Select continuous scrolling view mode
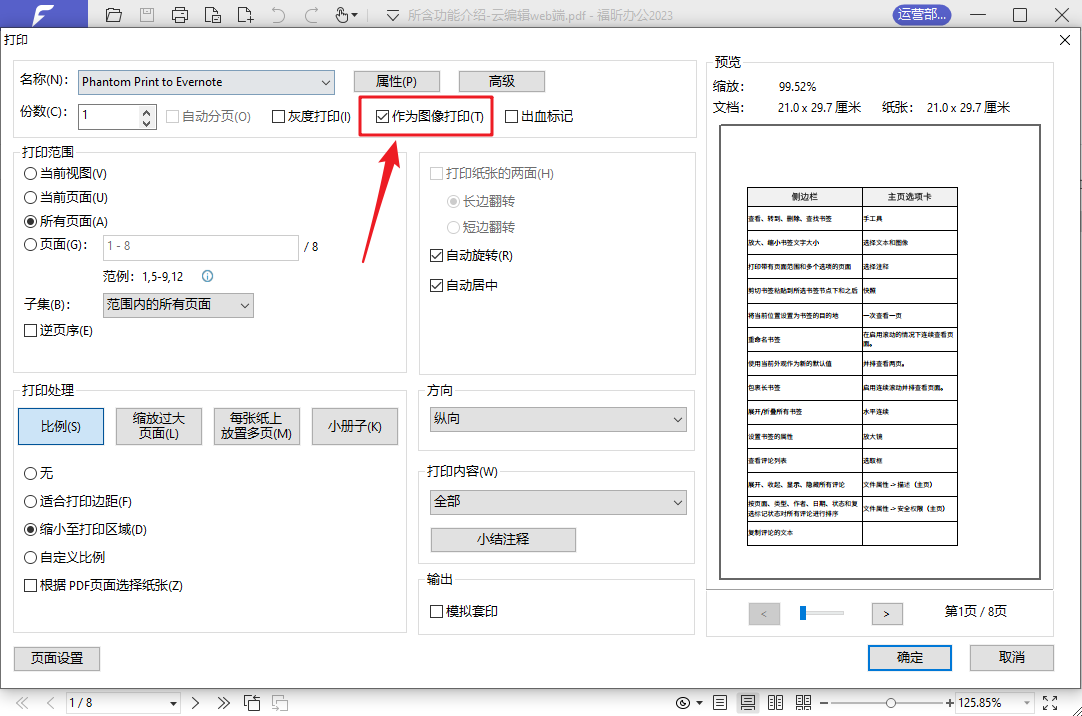 click(x=747, y=702)
